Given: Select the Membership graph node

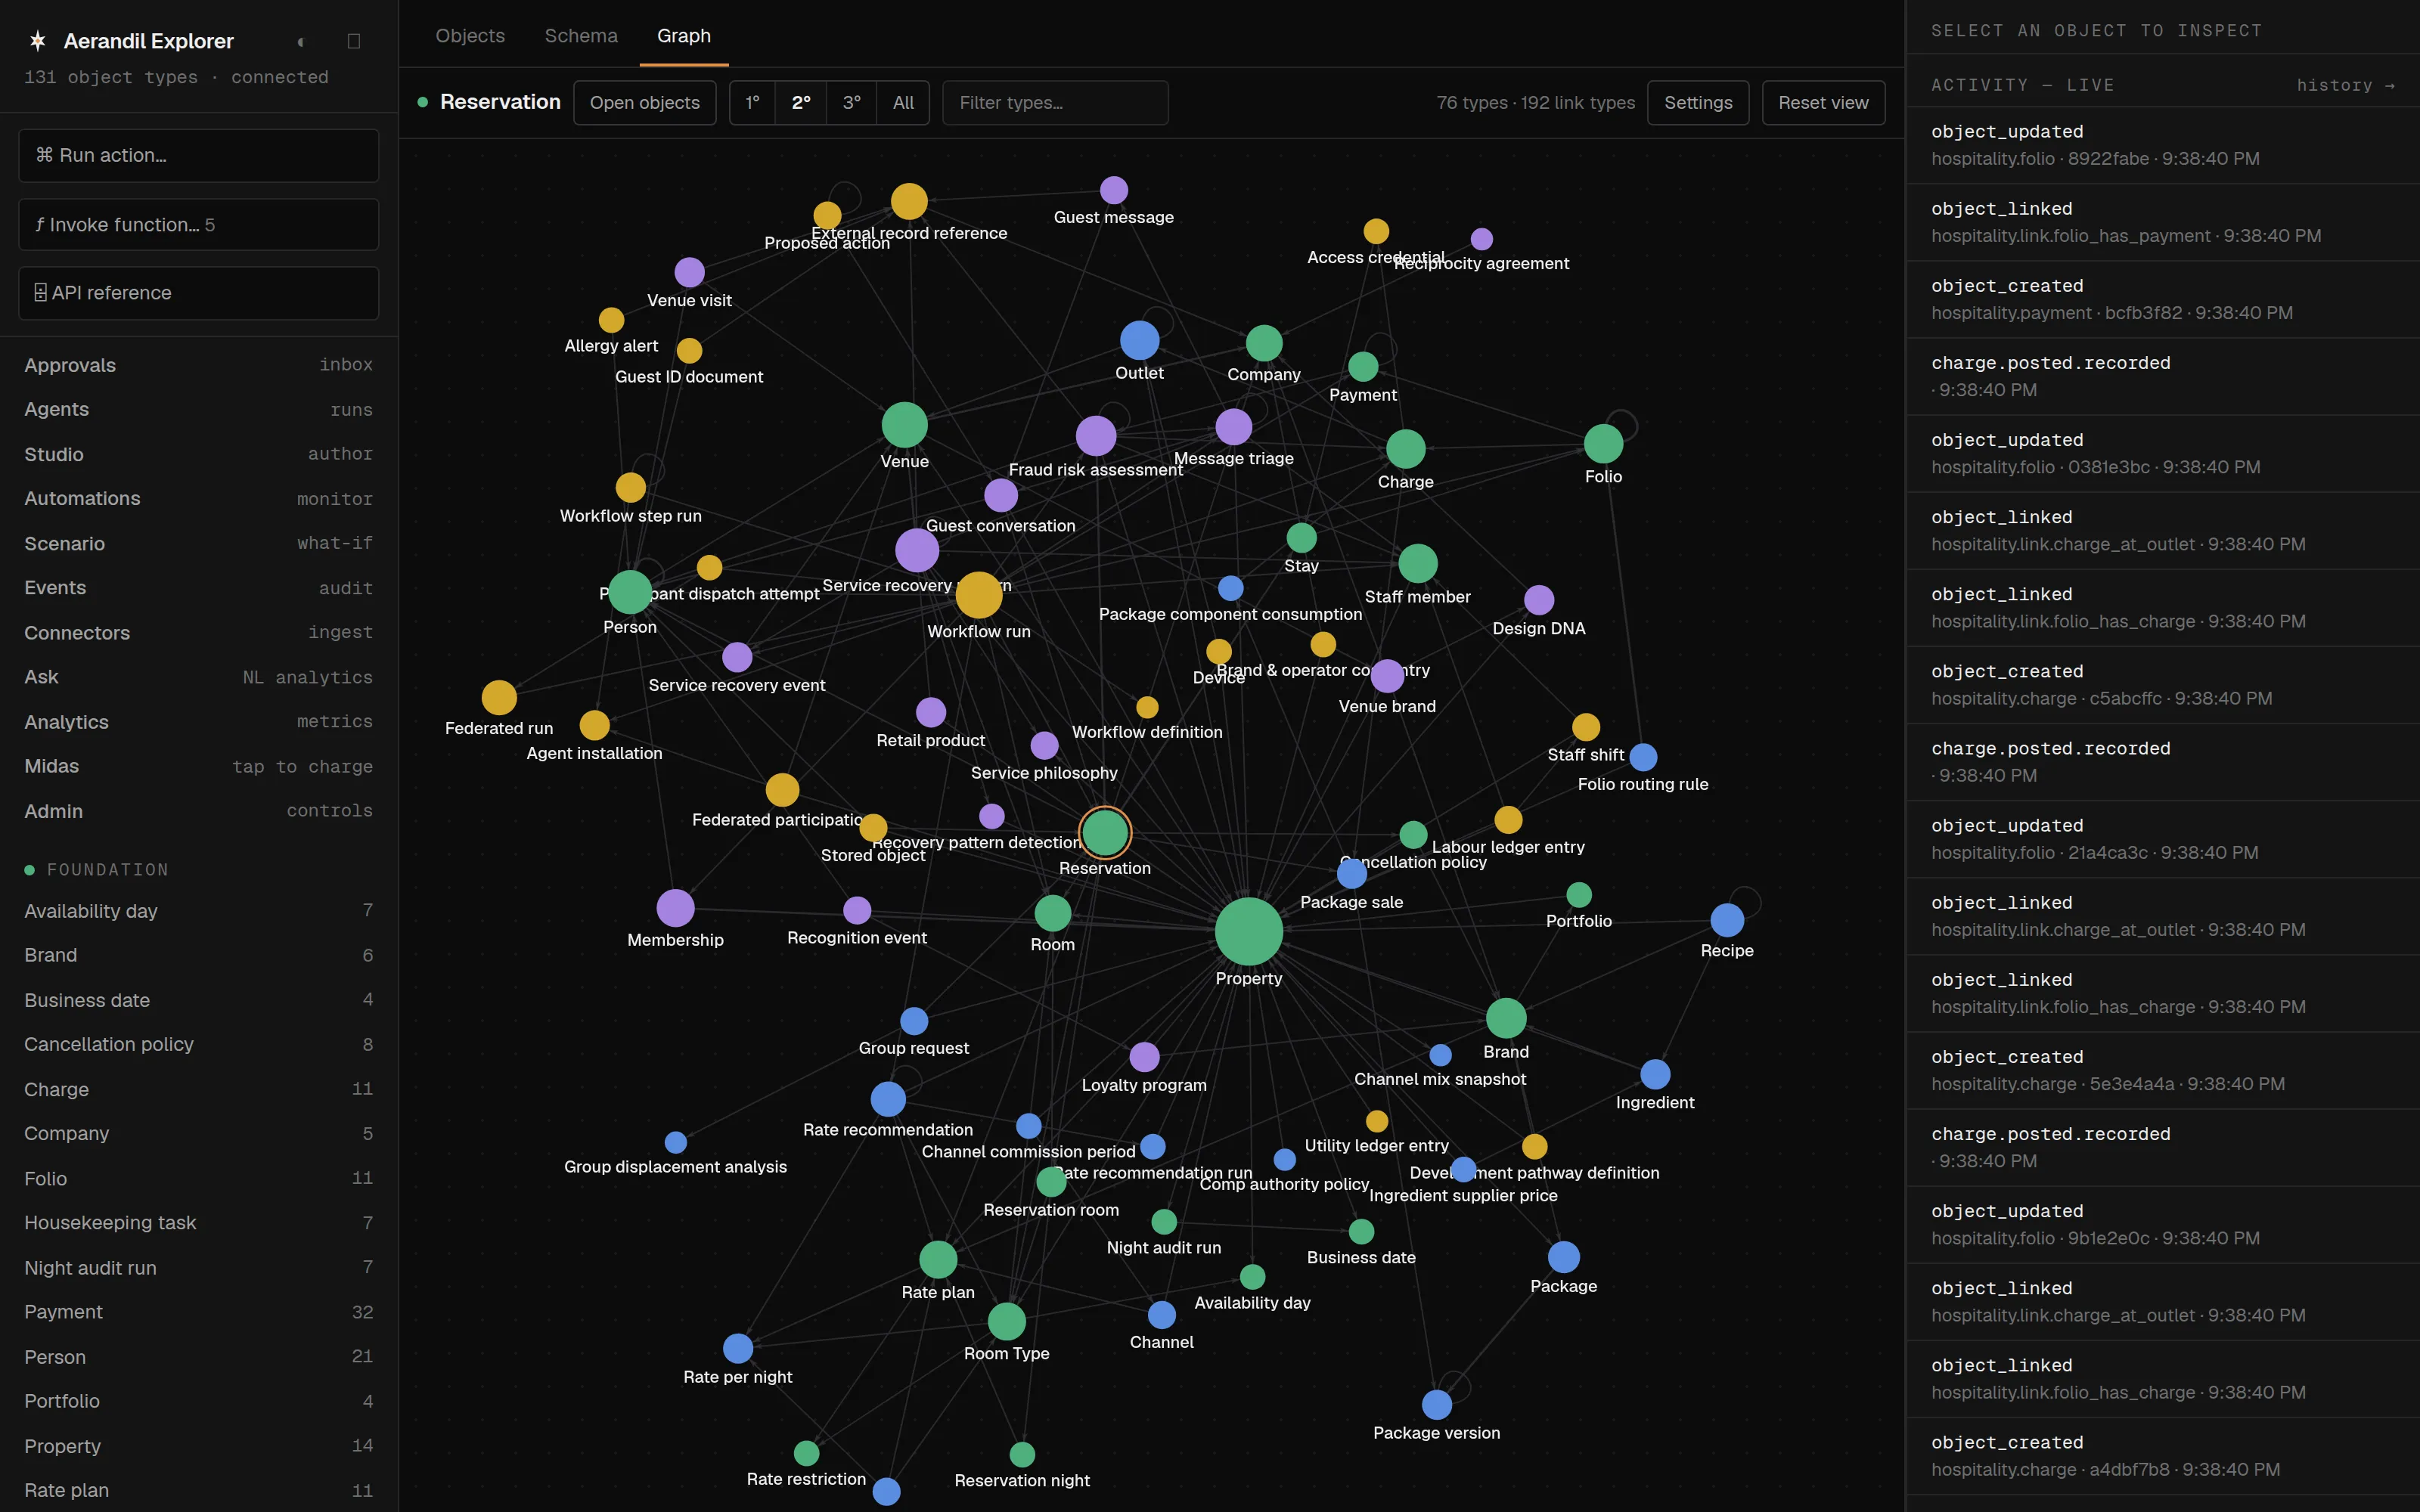Looking at the screenshot, I should pos(675,908).
